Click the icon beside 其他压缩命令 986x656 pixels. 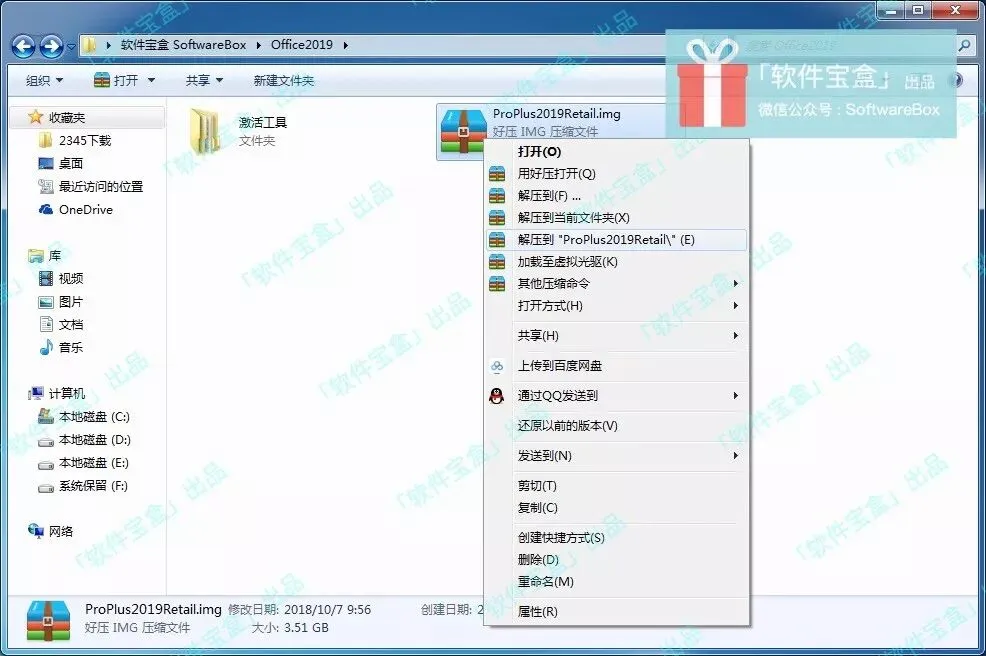[497, 284]
